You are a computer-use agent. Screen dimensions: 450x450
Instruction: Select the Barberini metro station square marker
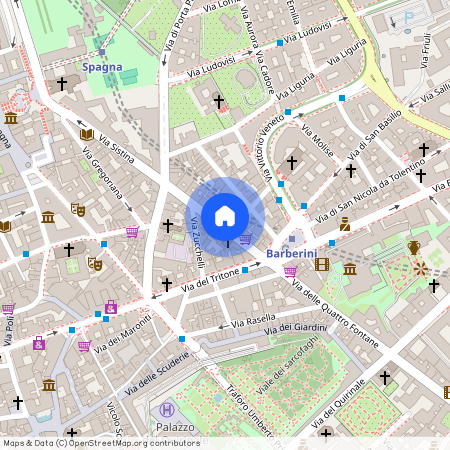[292, 239]
